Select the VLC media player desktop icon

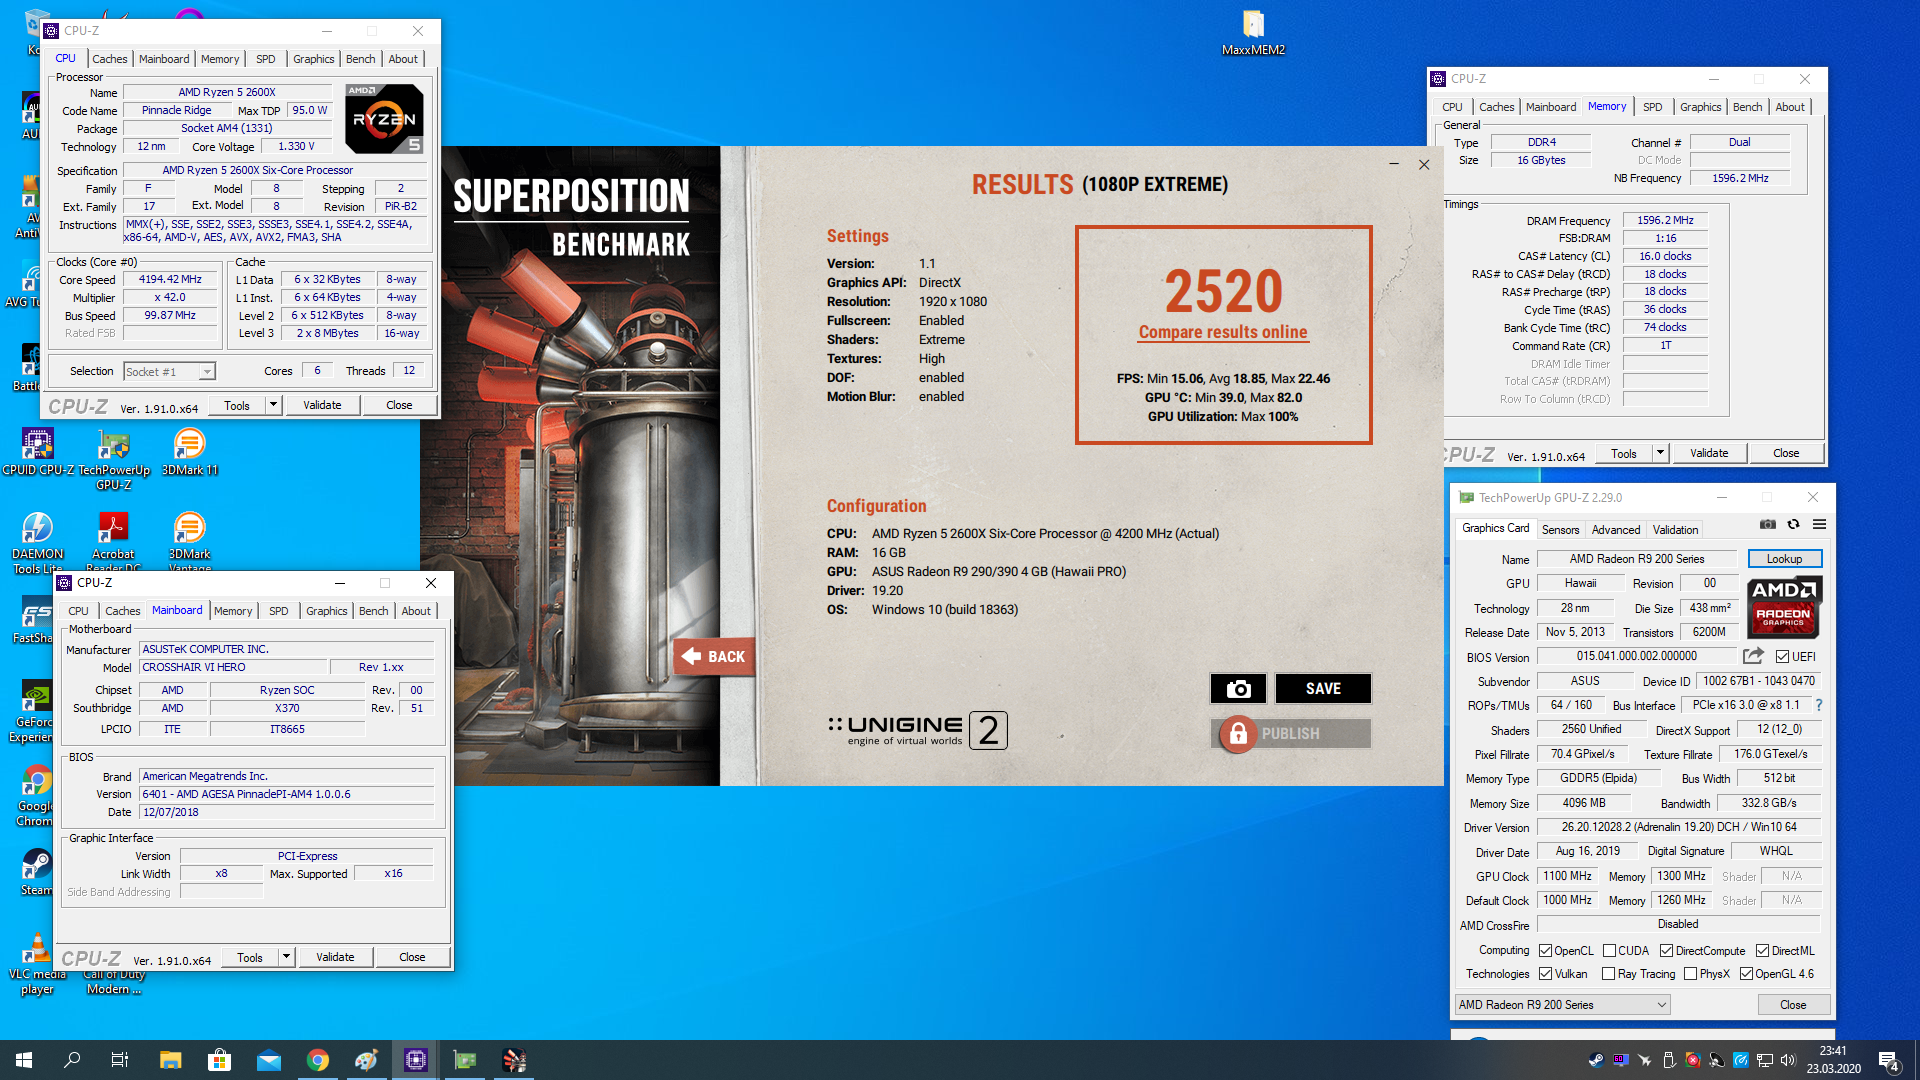tap(37, 963)
